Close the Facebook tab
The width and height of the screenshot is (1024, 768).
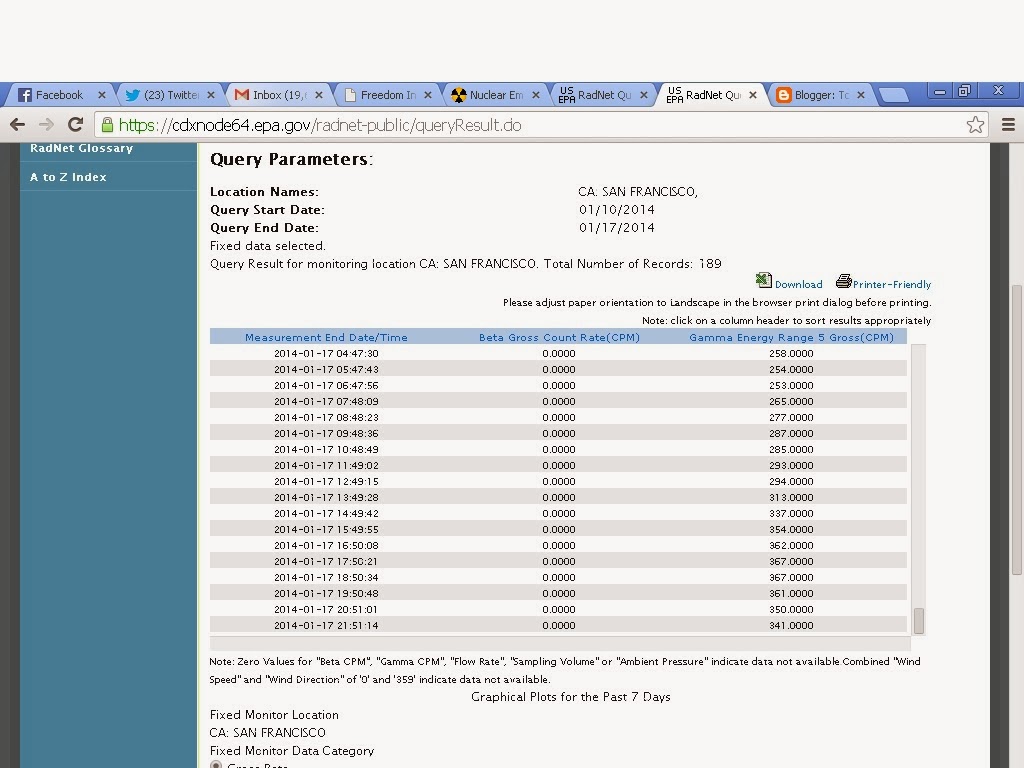pyautogui.click(x=102, y=95)
